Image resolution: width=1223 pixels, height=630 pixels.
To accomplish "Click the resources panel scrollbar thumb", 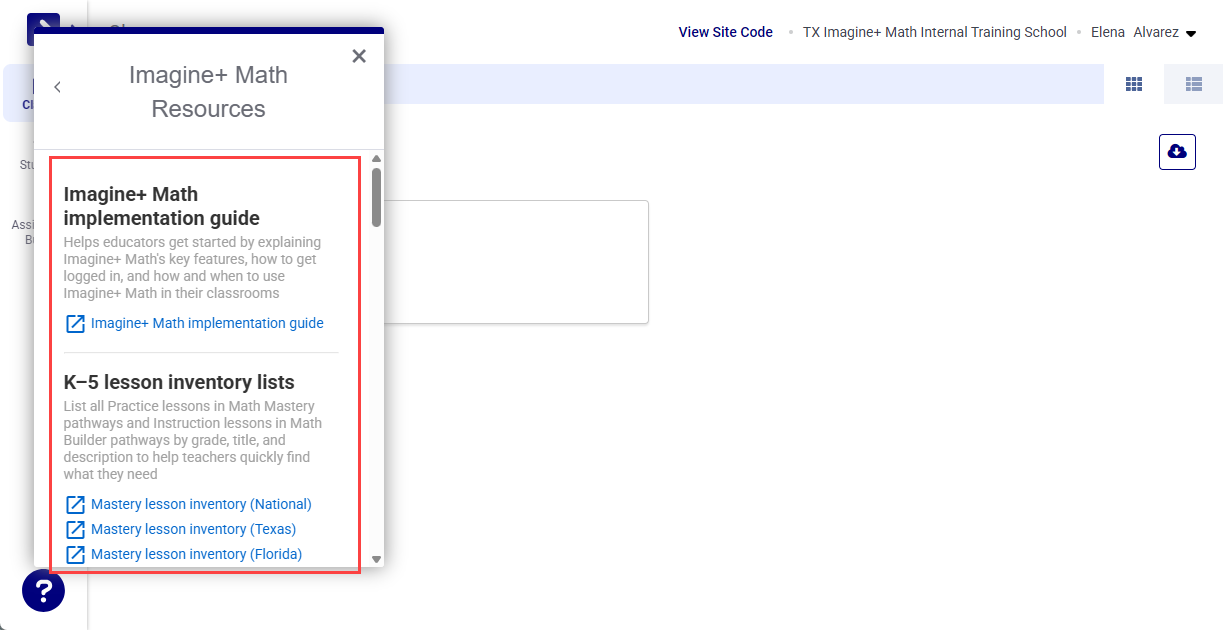I will tap(376, 197).
